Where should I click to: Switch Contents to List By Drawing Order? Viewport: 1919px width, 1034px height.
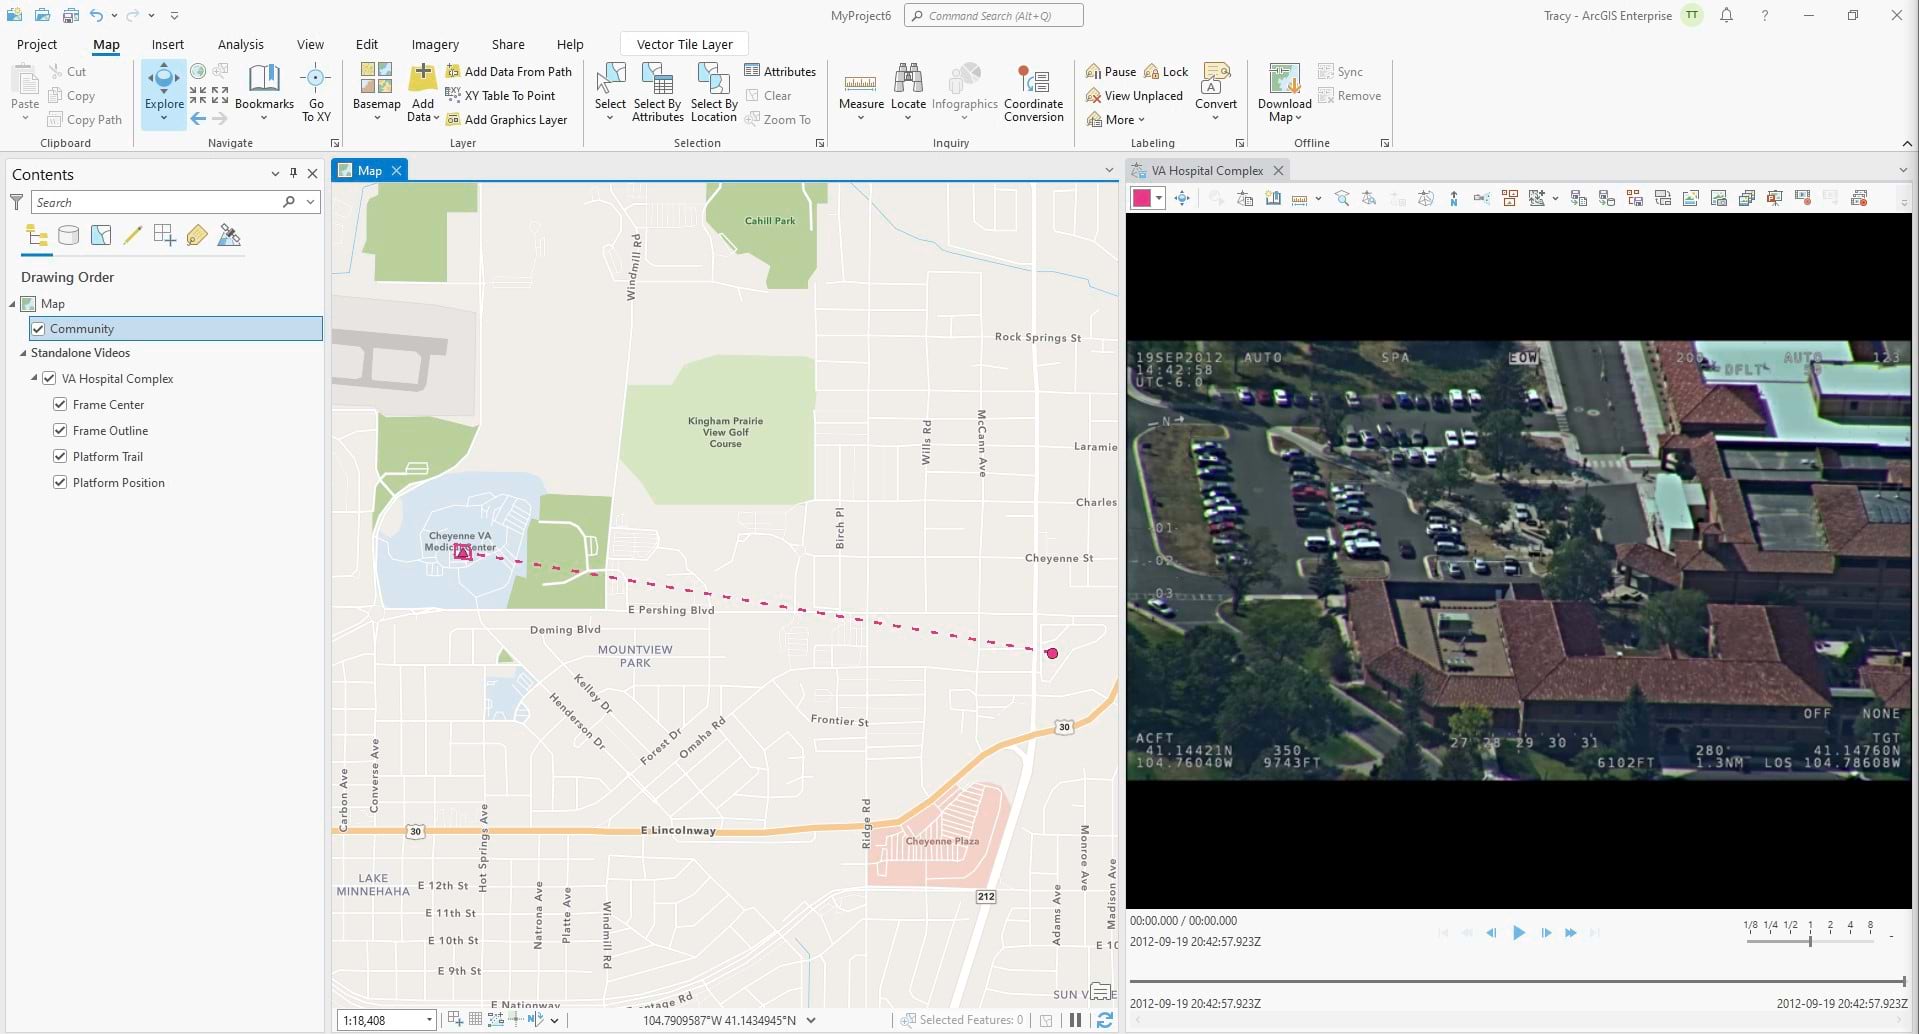[x=37, y=236]
